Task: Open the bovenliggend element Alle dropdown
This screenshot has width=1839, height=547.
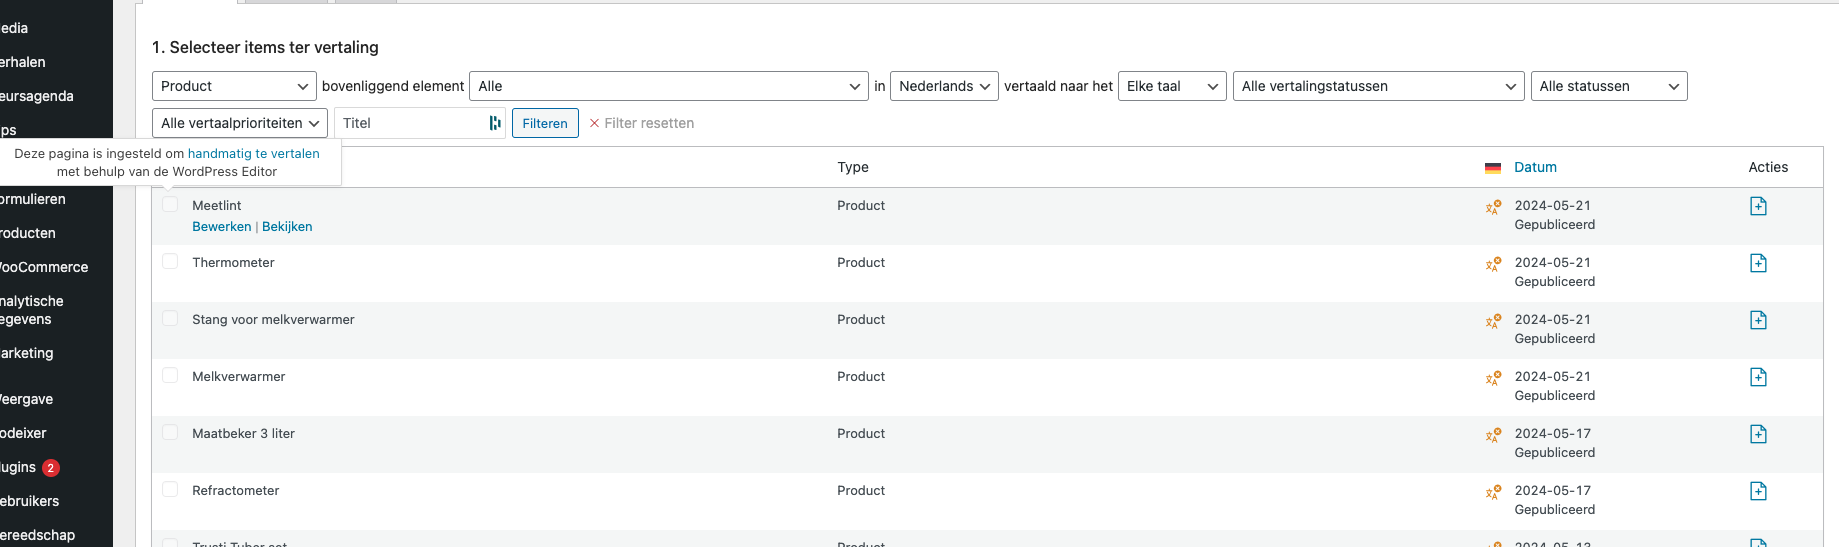Action: pos(669,86)
